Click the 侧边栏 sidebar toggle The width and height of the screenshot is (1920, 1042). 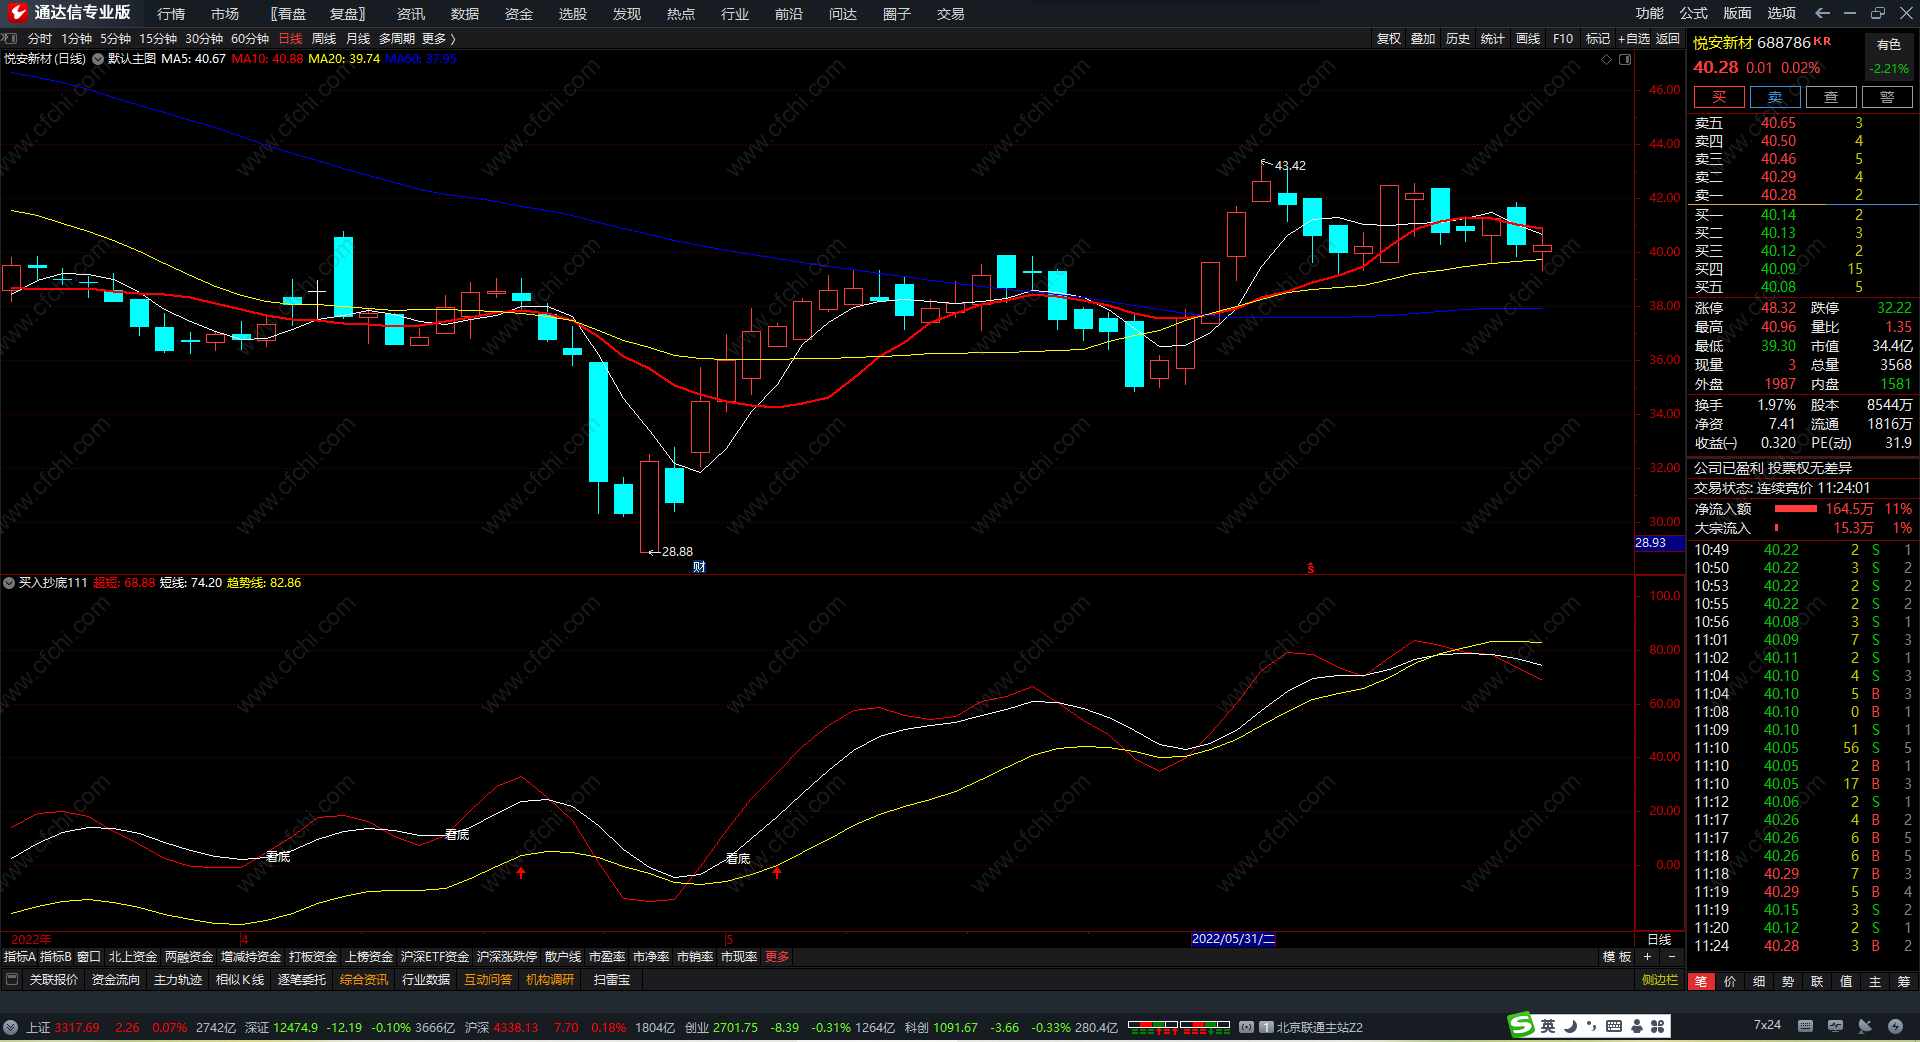tap(1660, 980)
